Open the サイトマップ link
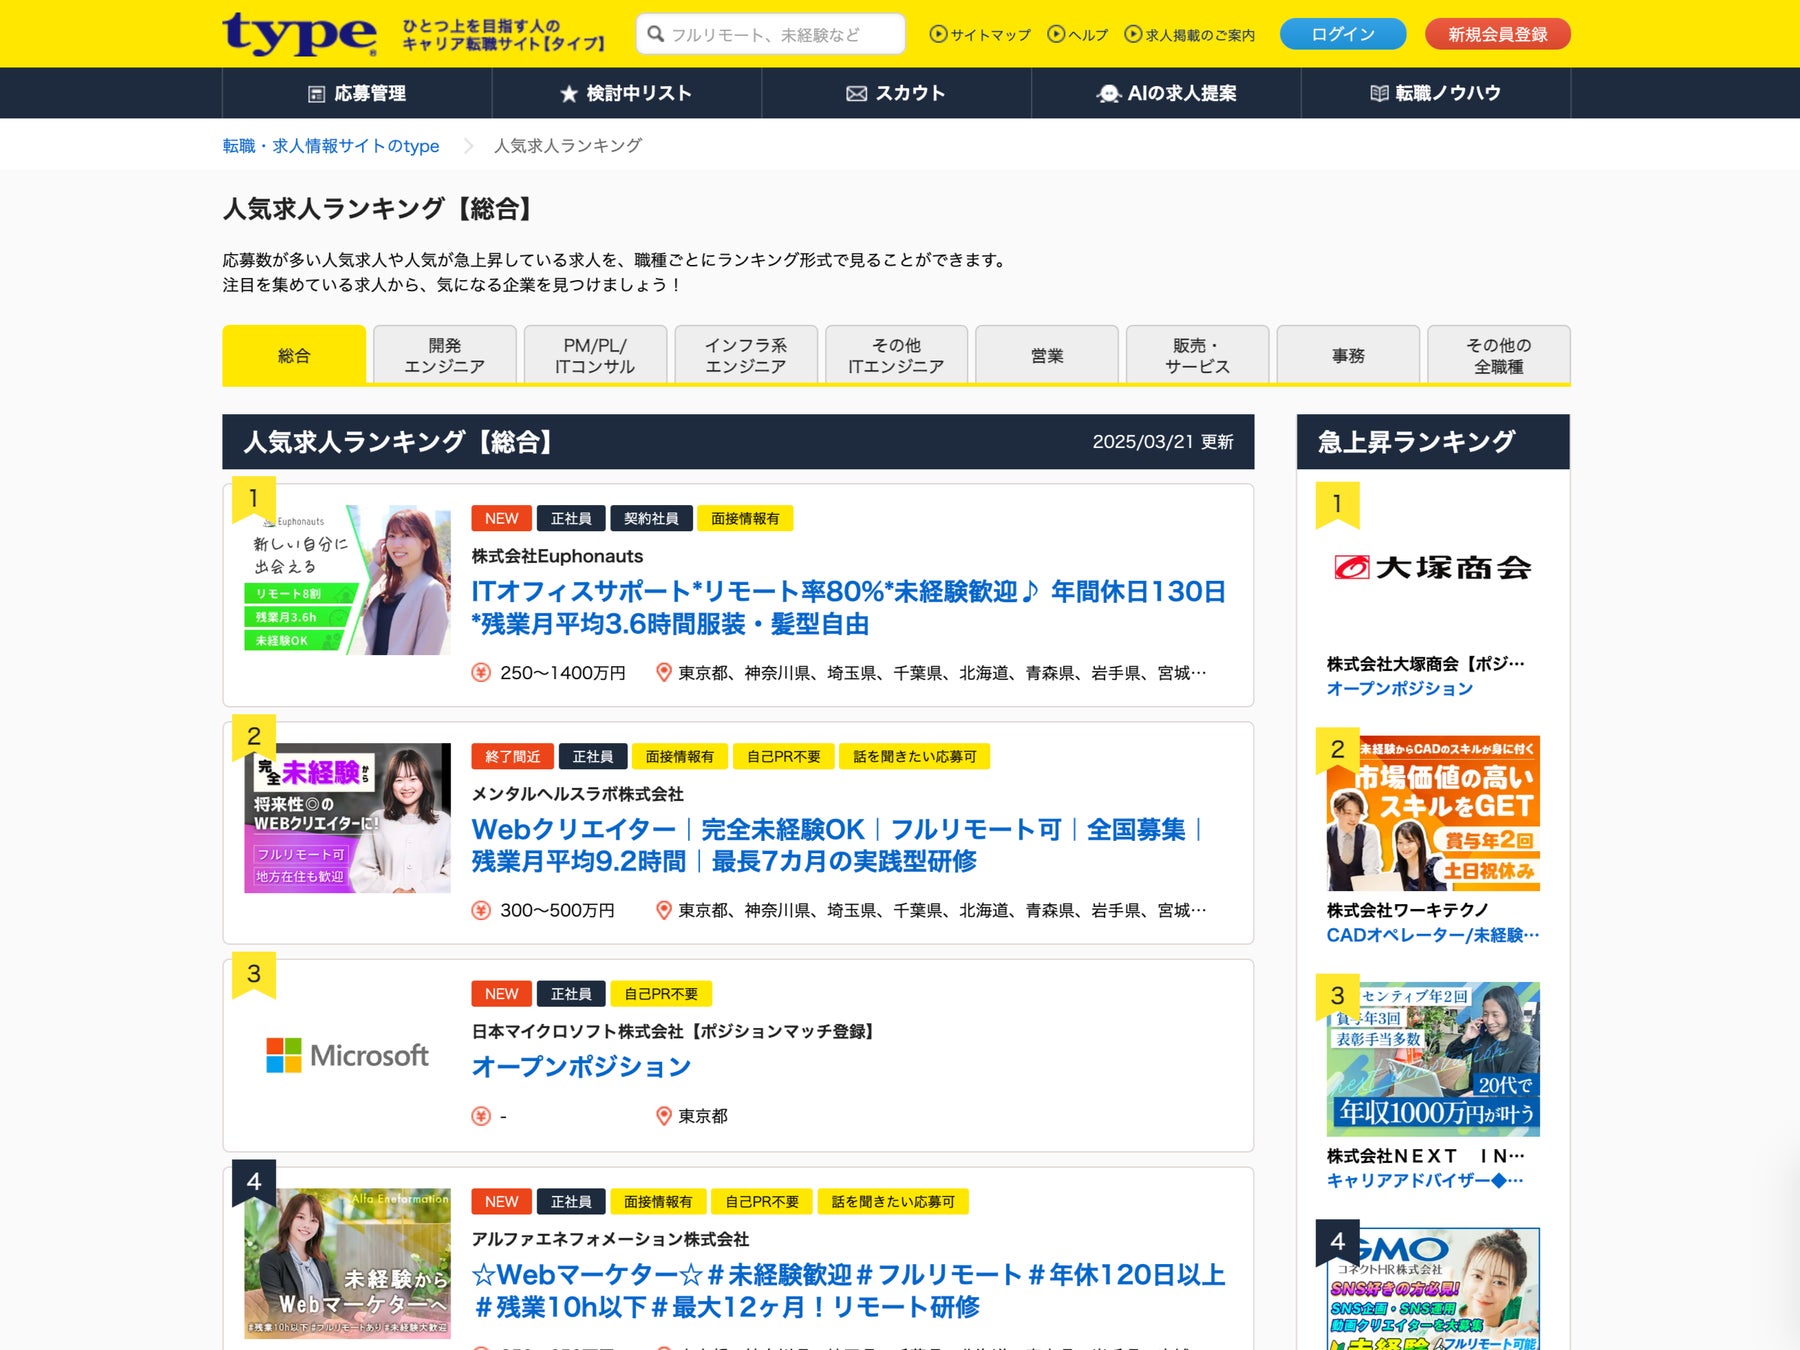 (x=990, y=35)
